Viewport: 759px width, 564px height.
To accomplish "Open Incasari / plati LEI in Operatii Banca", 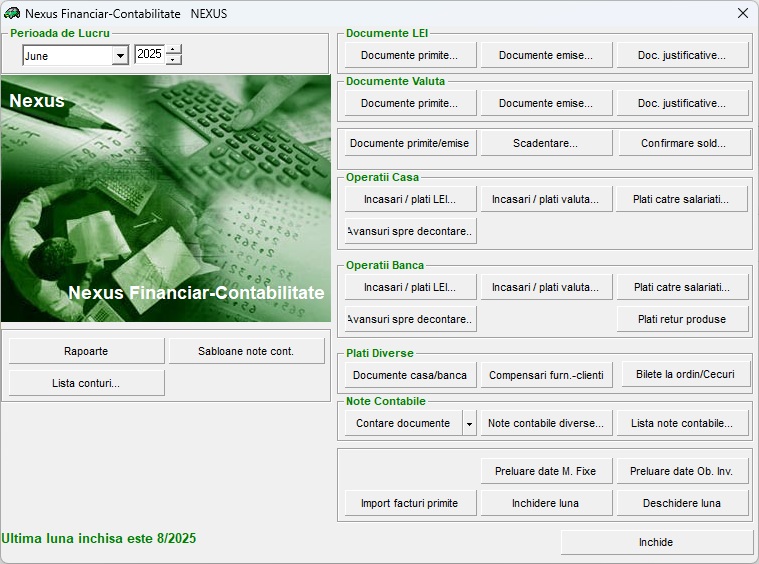I will point(410,288).
